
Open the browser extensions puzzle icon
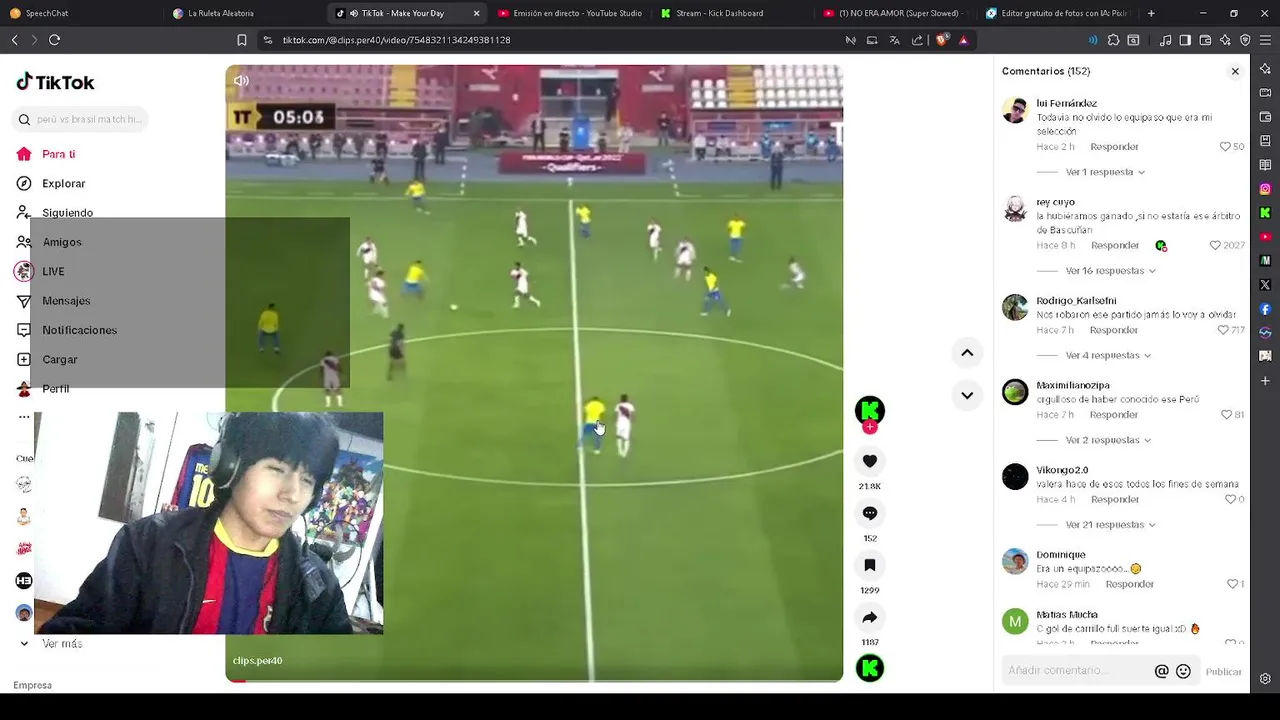(1113, 40)
